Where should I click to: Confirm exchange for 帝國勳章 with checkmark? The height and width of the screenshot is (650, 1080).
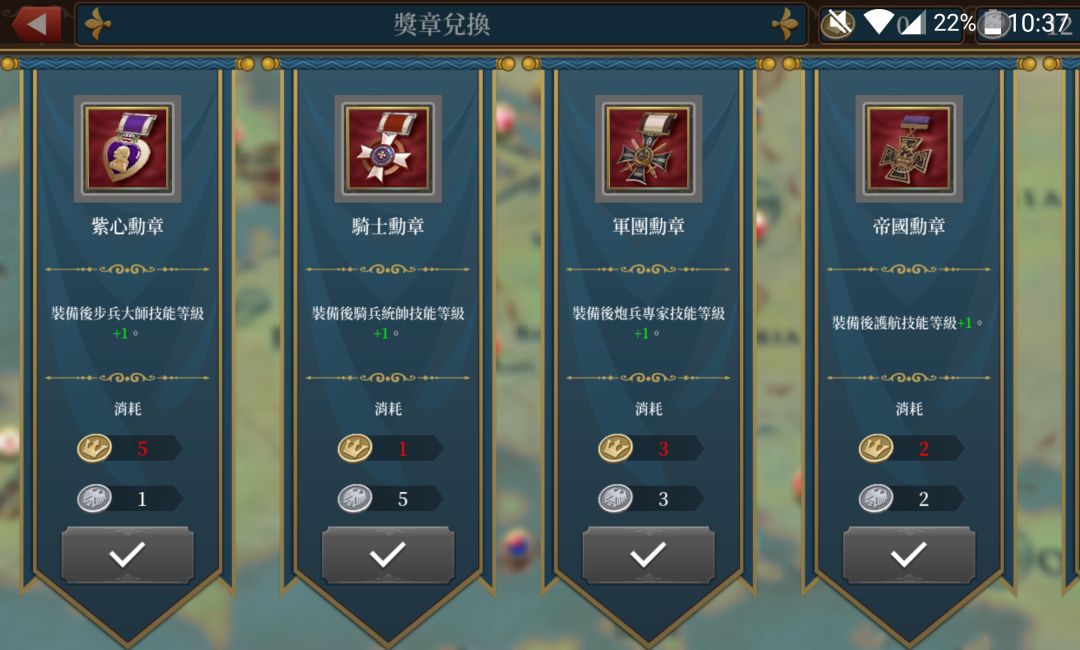pos(908,555)
